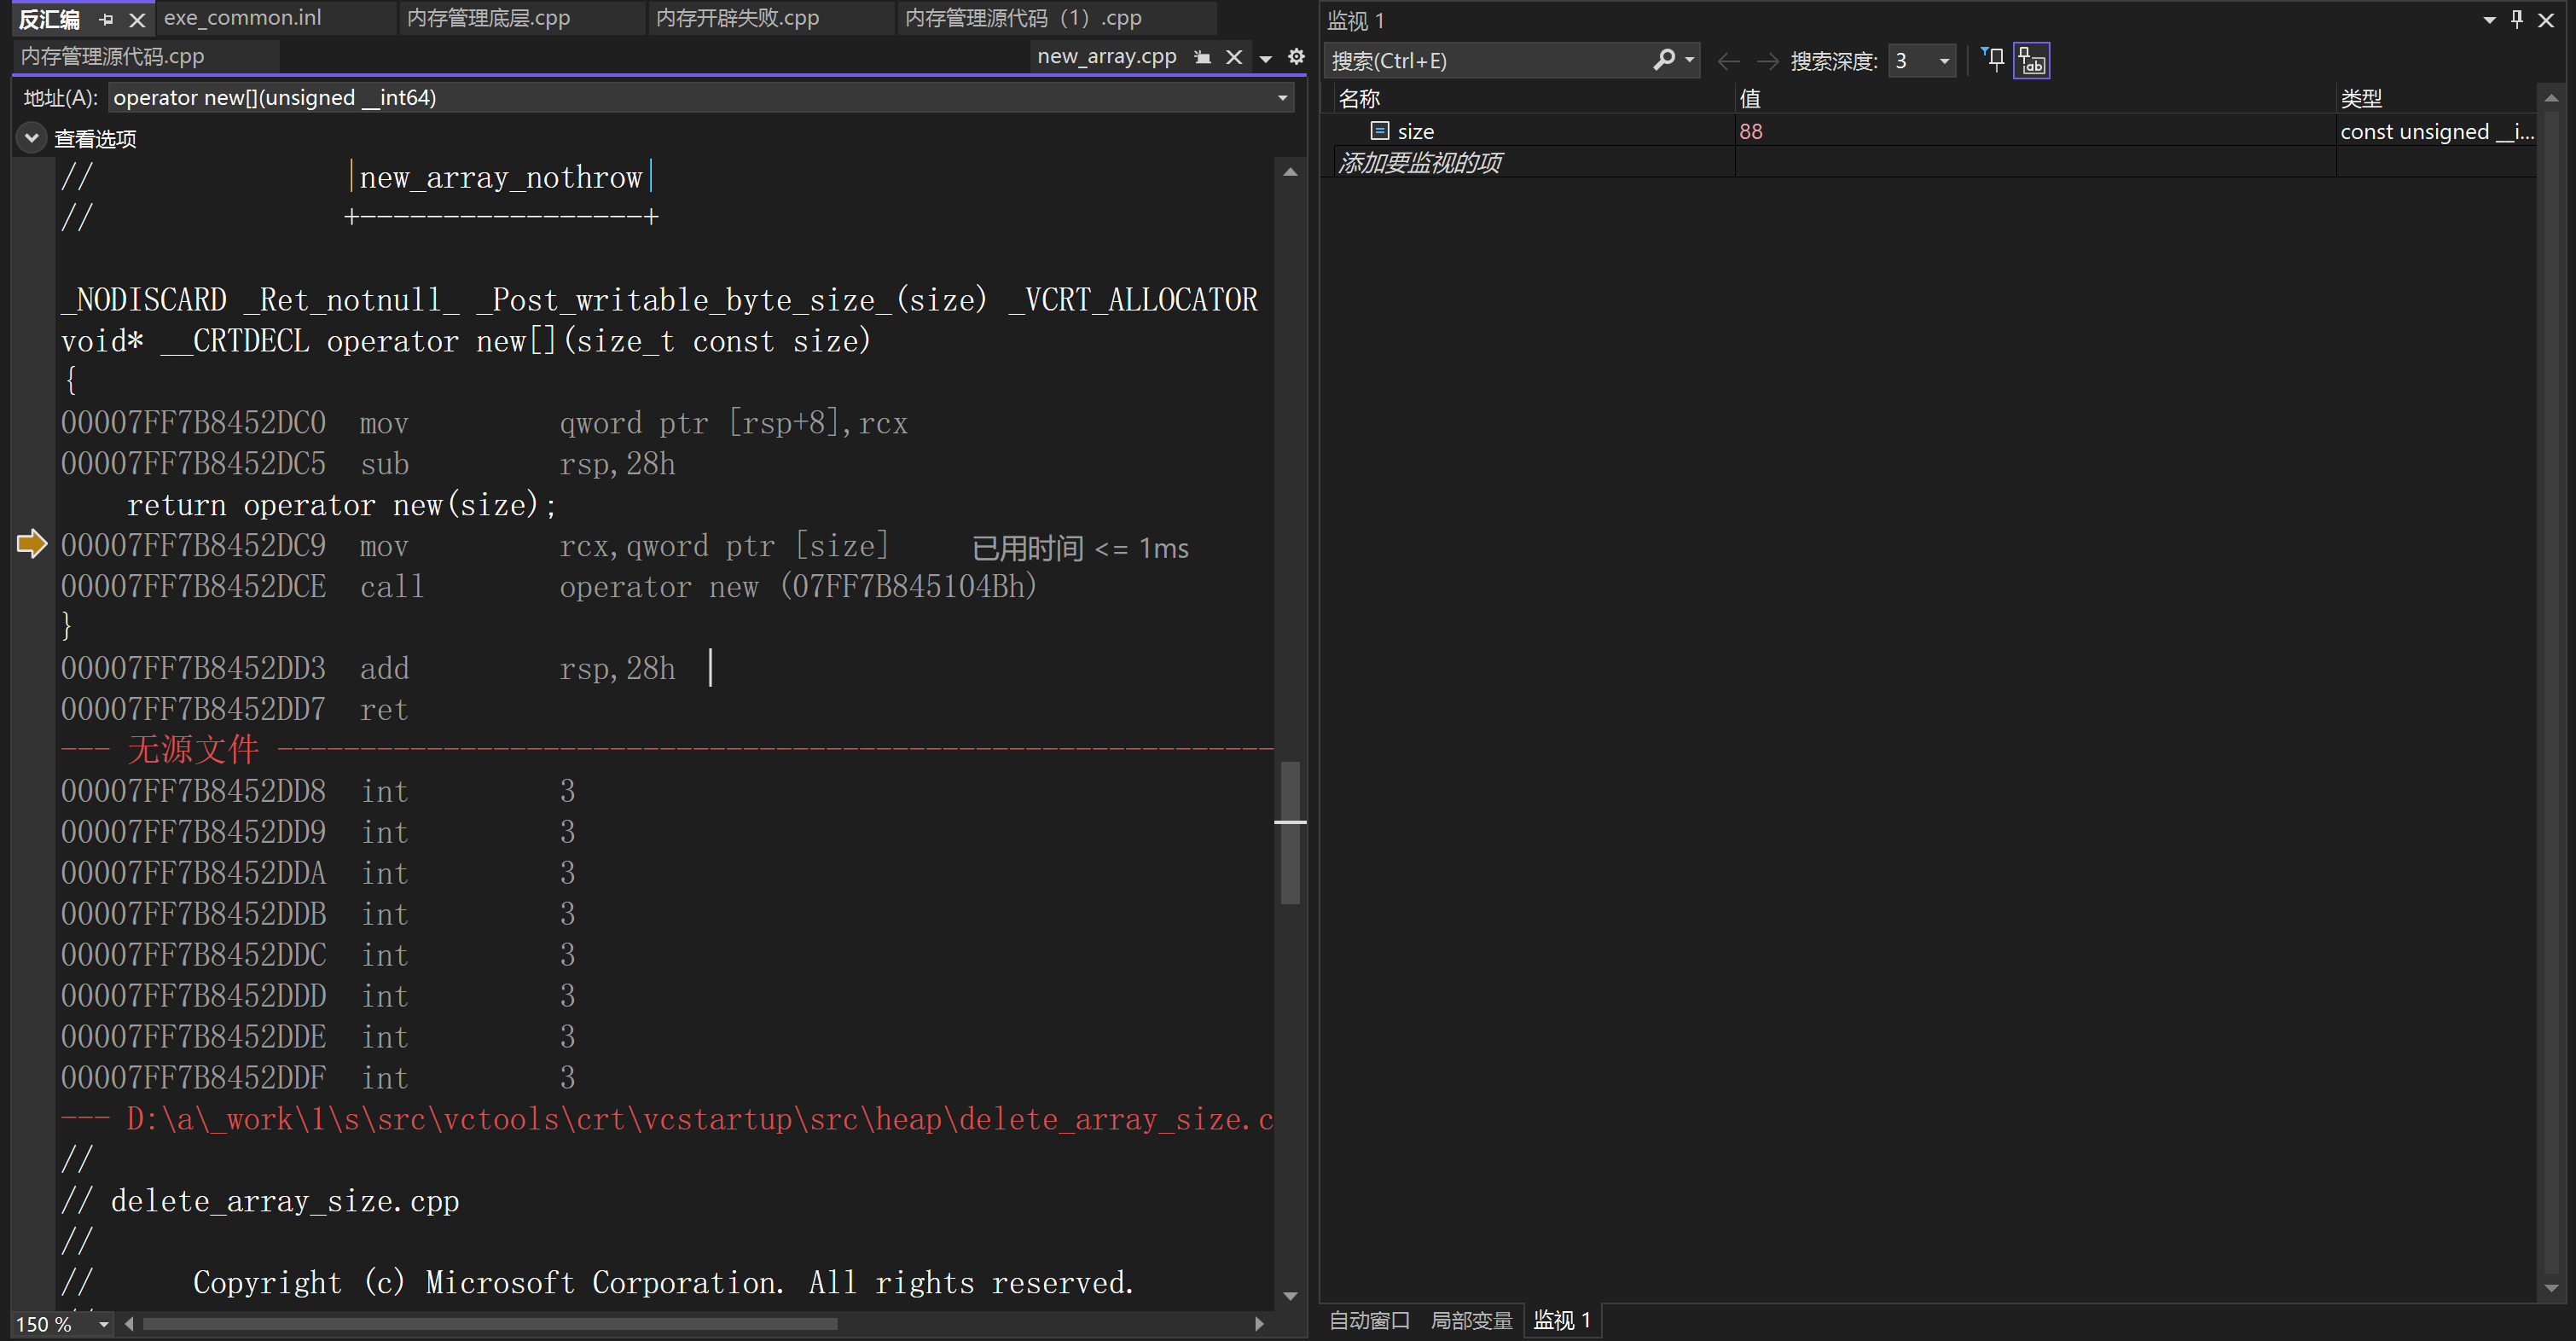Expand the 查看选项 viewing options section
This screenshot has height=1341, width=2576.
(32, 138)
